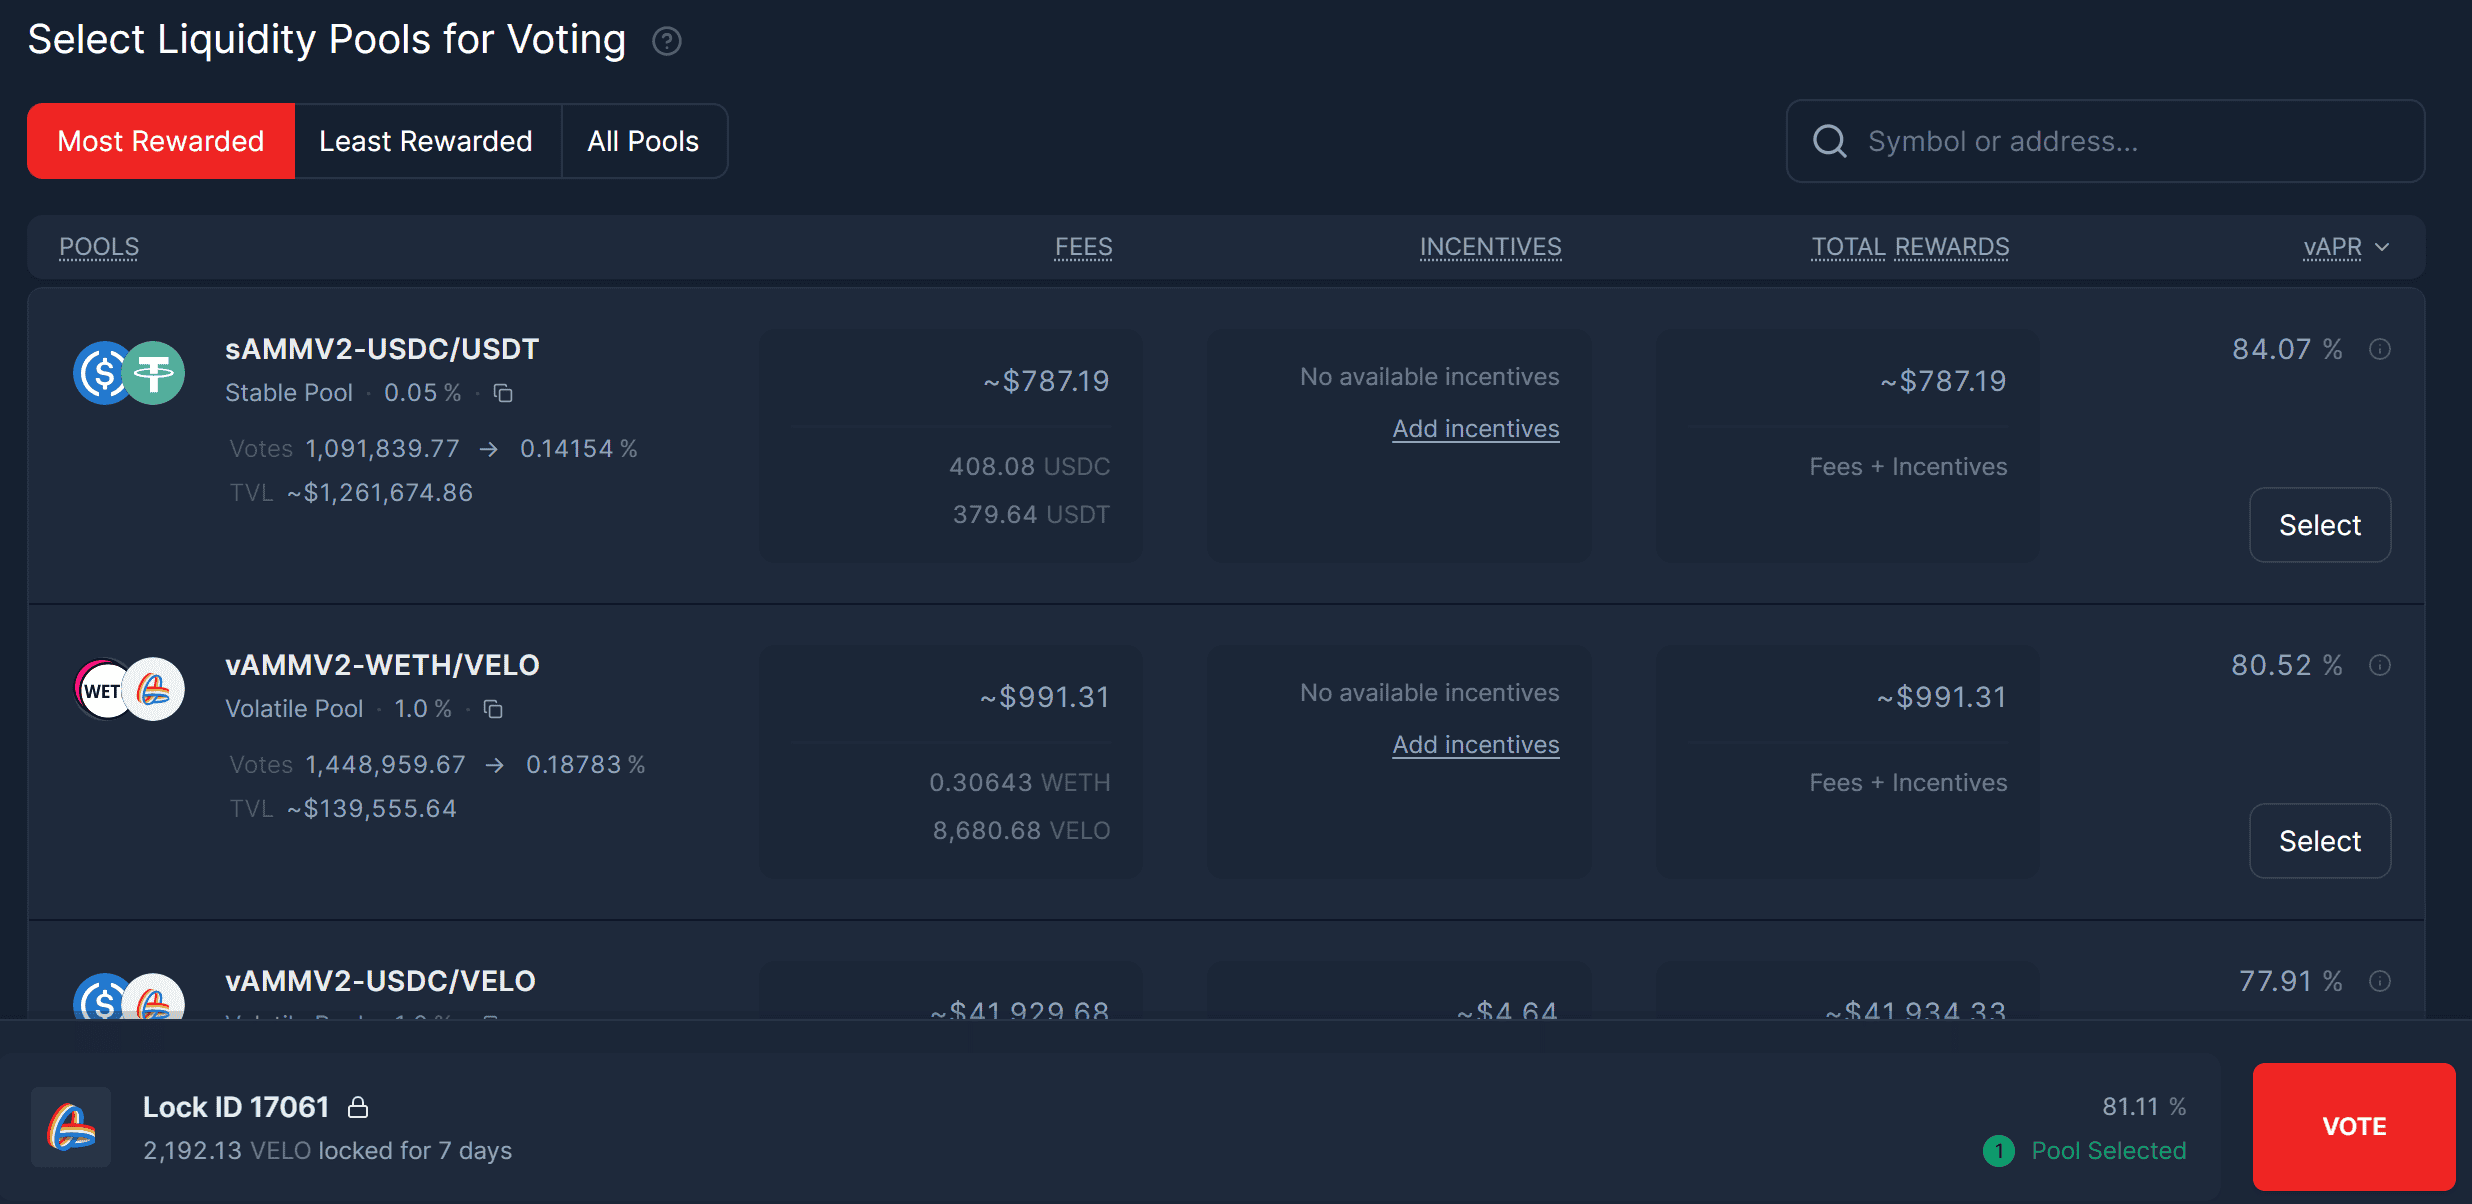The width and height of the screenshot is (2472, 1204).
Task: Switch to the Most Rewarded tab
Action: point(161,141)
